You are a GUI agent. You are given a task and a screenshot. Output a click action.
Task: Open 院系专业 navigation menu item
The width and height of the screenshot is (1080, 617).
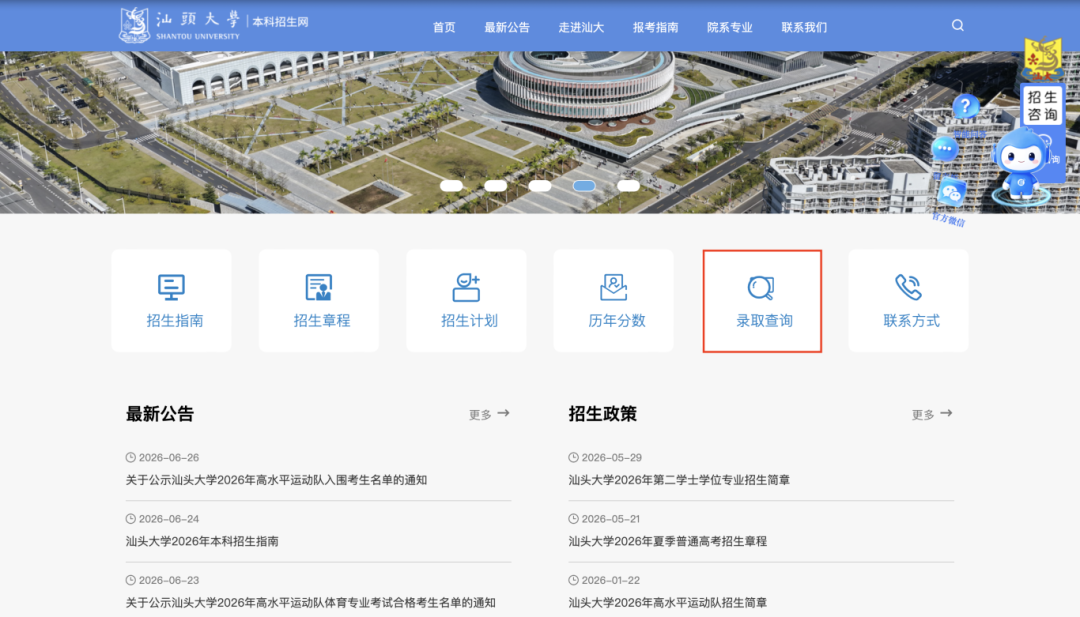[730, 28]
